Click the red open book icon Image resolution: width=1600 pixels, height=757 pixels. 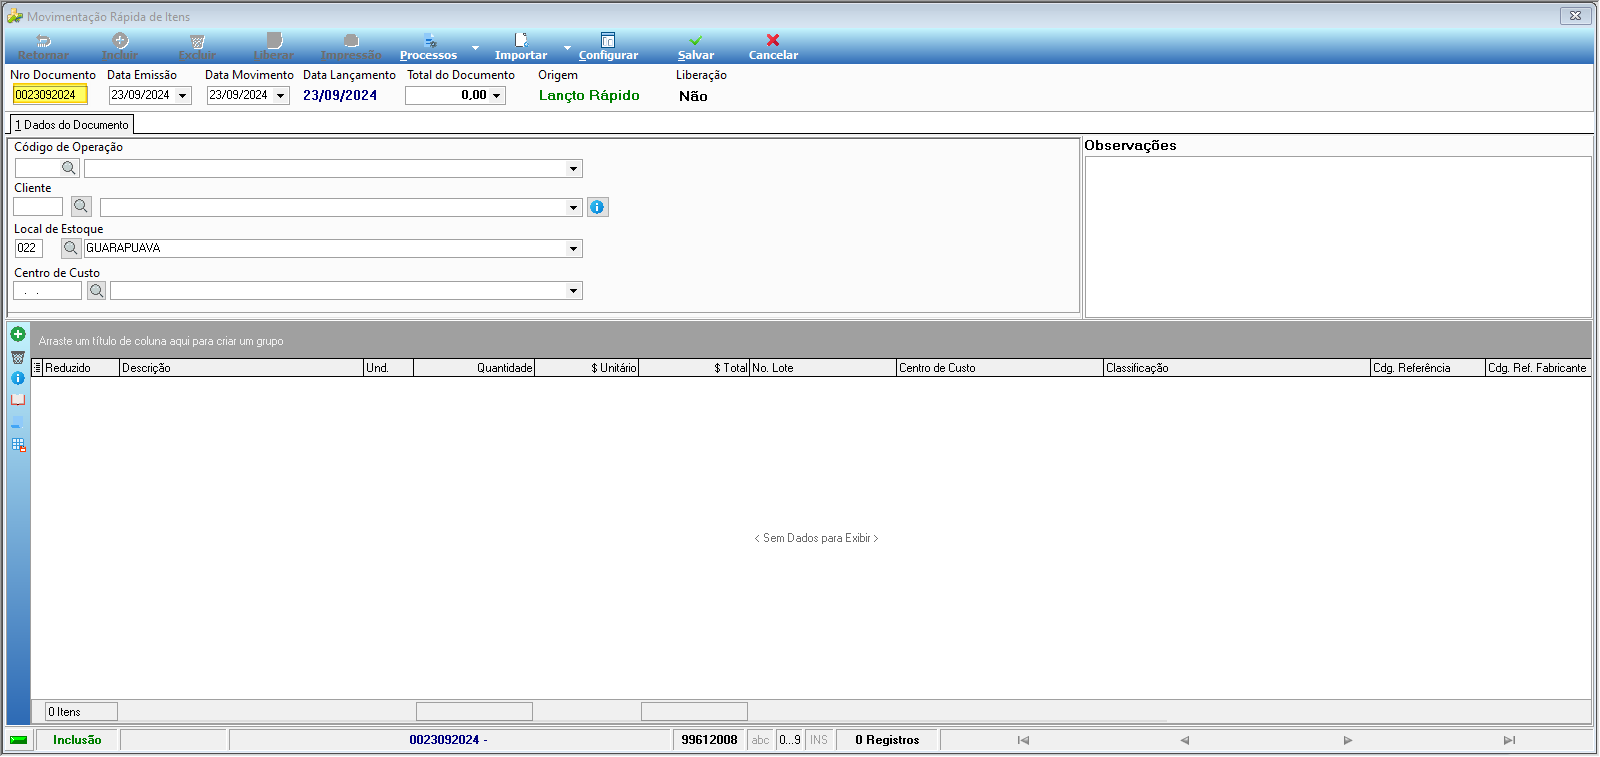tap(18, 400)
